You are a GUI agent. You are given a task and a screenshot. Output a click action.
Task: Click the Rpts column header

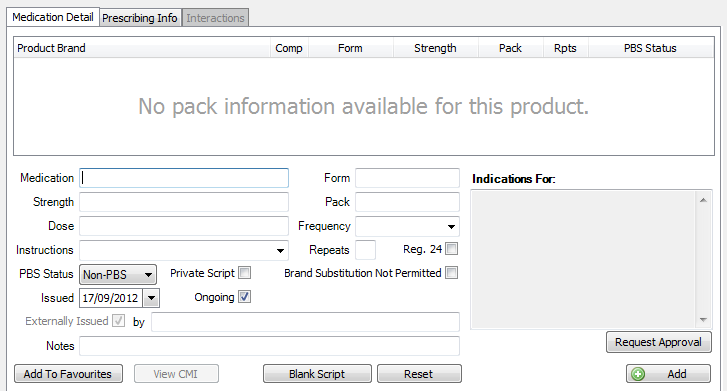[x=566, y=48]
